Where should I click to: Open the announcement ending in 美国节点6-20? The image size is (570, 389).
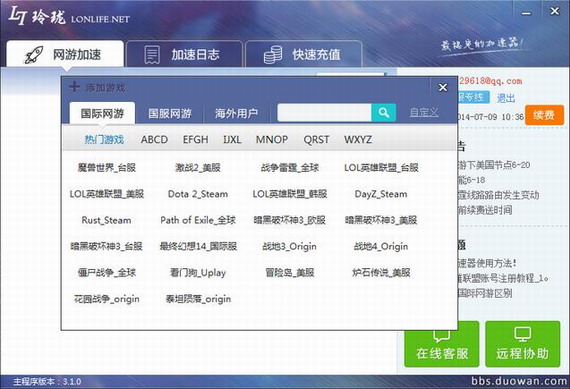point(494,165)
